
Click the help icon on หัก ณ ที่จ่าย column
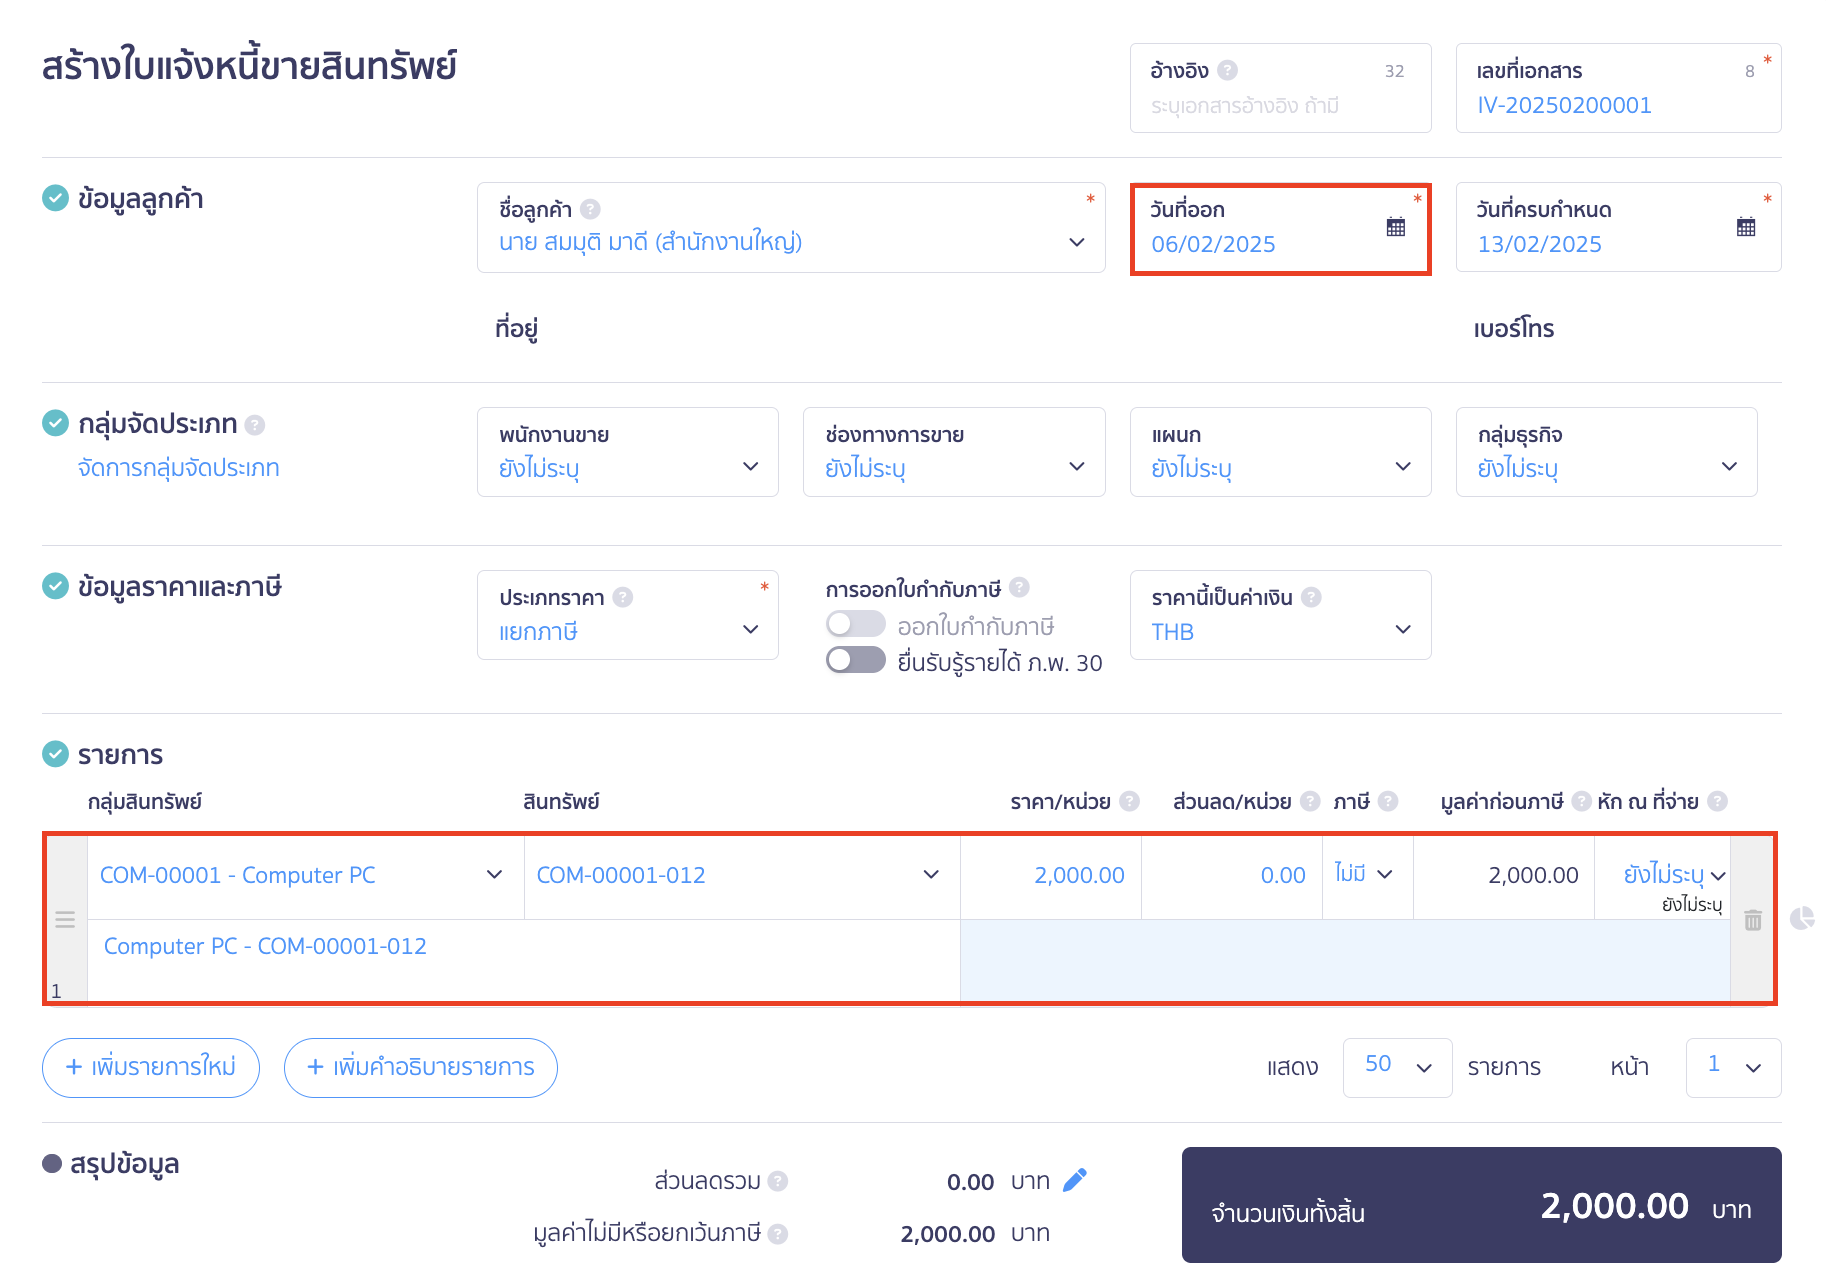pos(1719,801)
